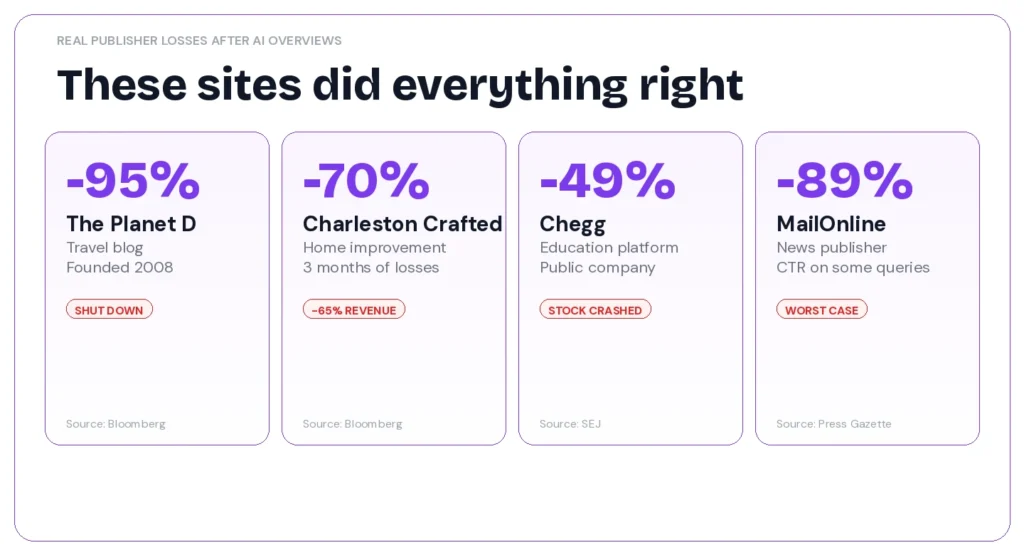Open the Source: SEJ link
The height and width of the screenshot is (555, 1024).
point(570,424)
